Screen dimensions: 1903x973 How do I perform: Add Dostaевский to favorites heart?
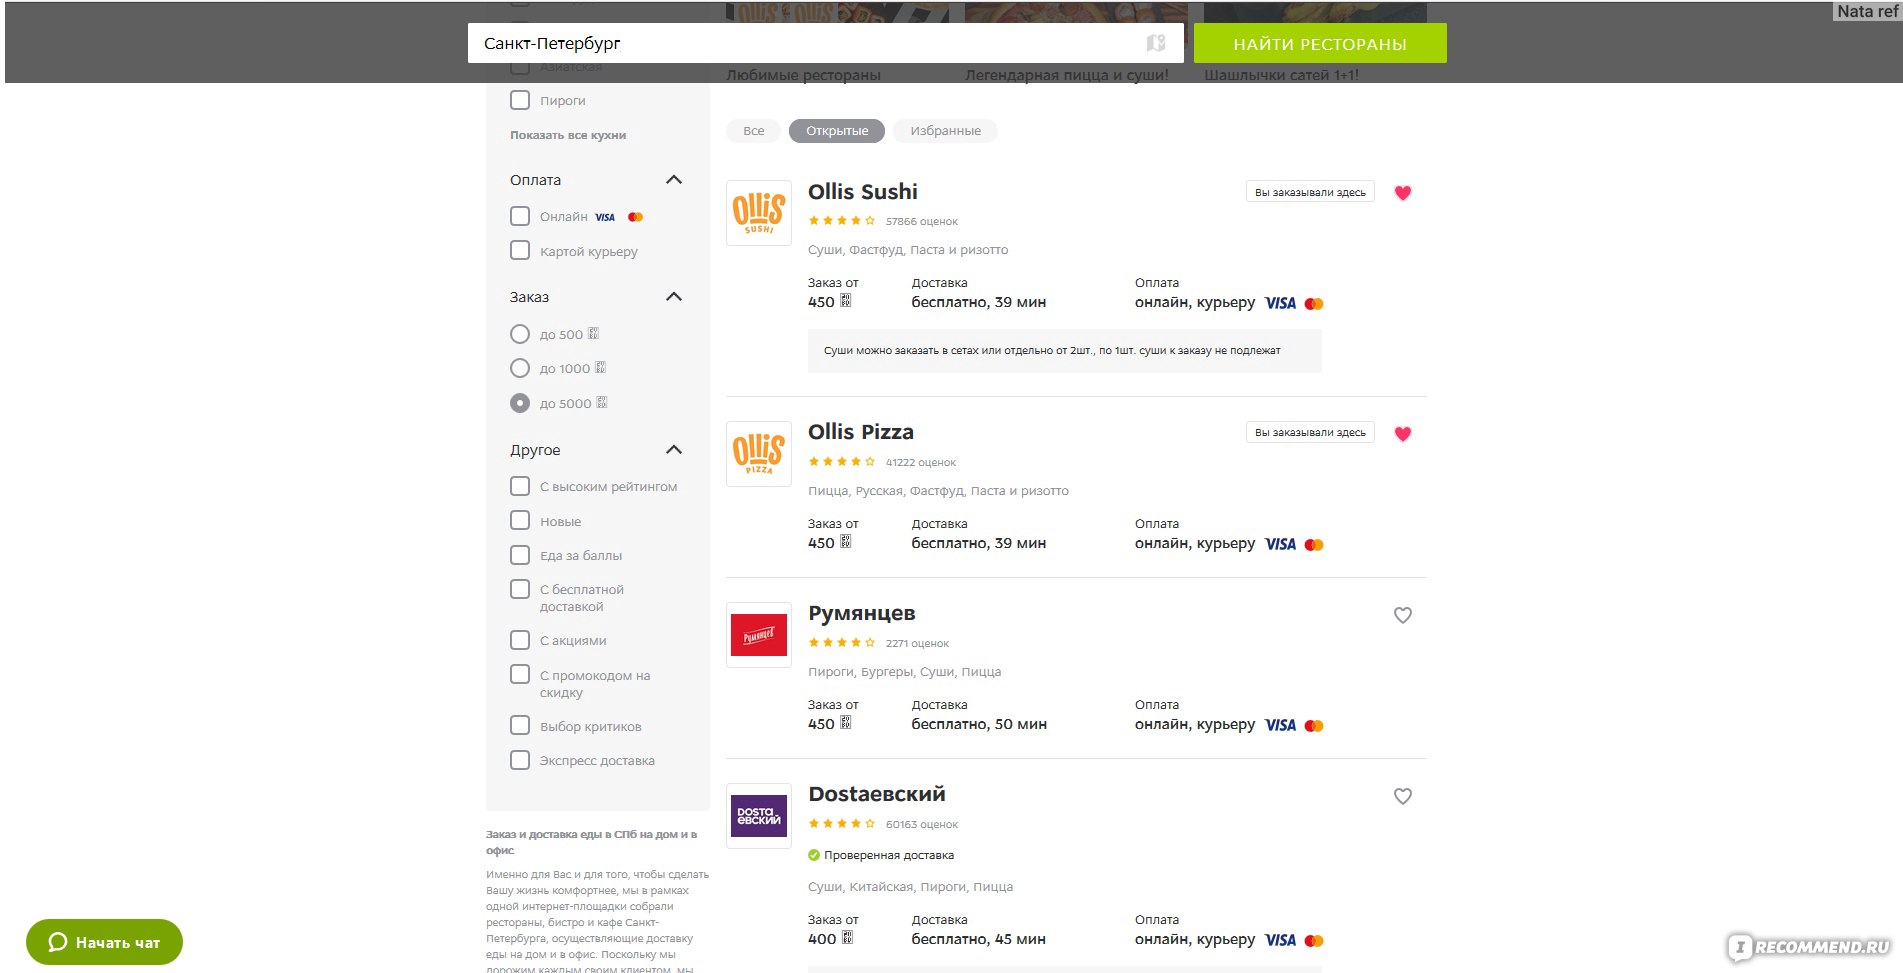[1403, 796]
